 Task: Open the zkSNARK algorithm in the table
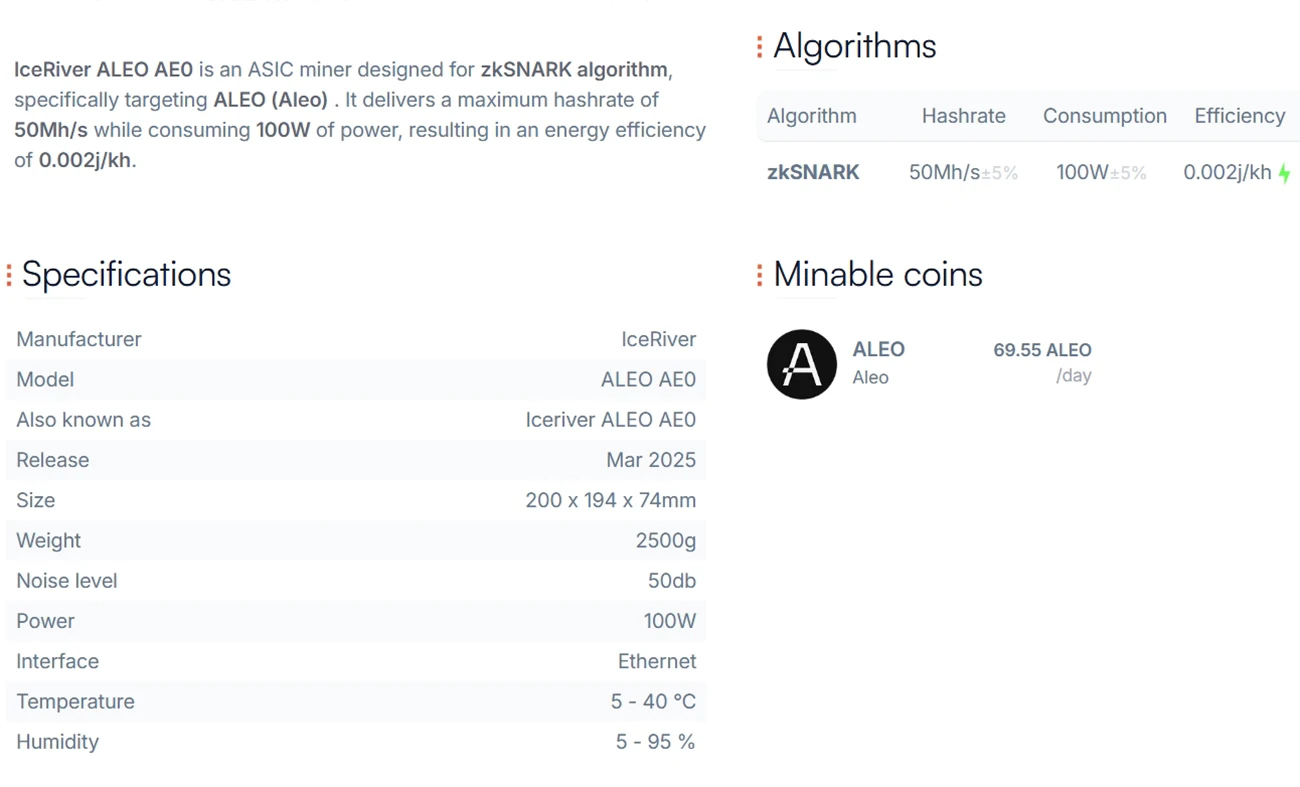pos(813,172)
